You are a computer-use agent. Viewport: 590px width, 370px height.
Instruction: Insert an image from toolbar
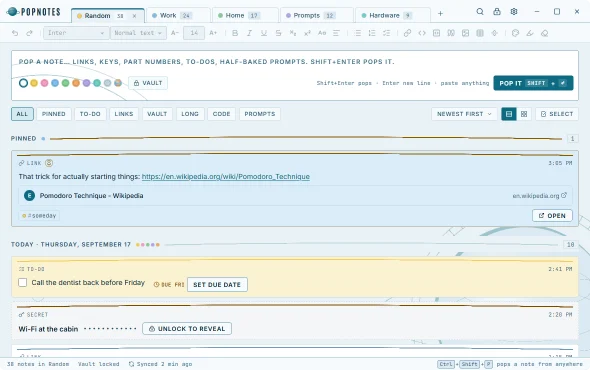(465, 33)
